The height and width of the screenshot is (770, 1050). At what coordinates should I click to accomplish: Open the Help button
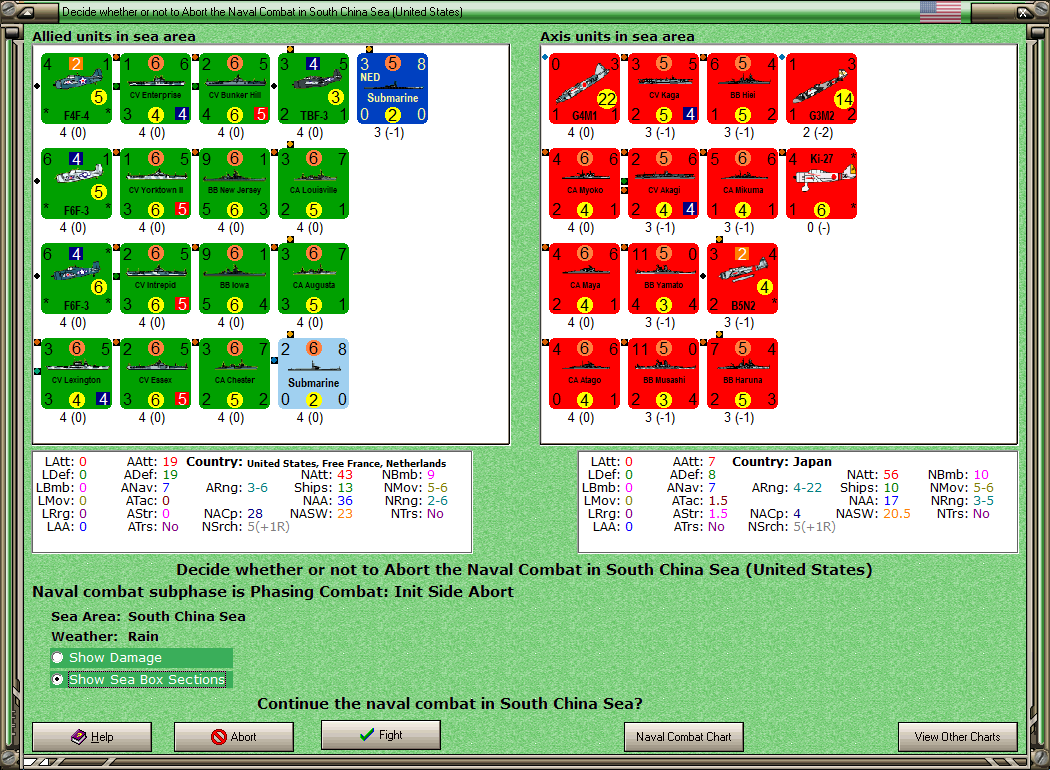click(92, 737)
